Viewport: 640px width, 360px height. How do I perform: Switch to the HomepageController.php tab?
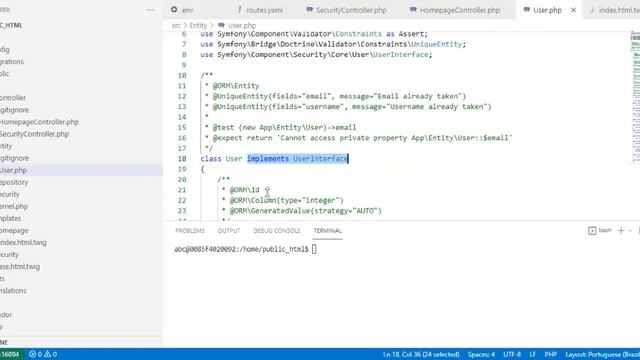pos(456,10)
